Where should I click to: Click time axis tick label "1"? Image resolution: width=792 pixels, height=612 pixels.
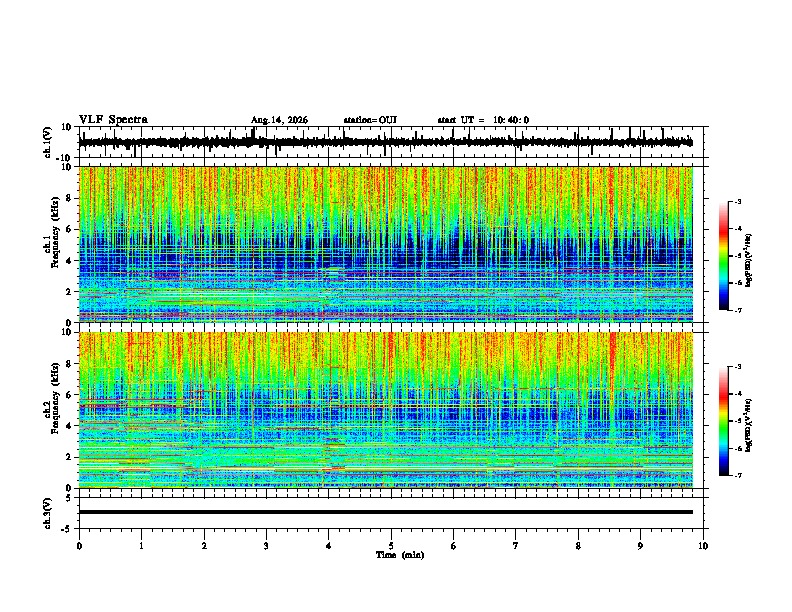pos(141,546)
